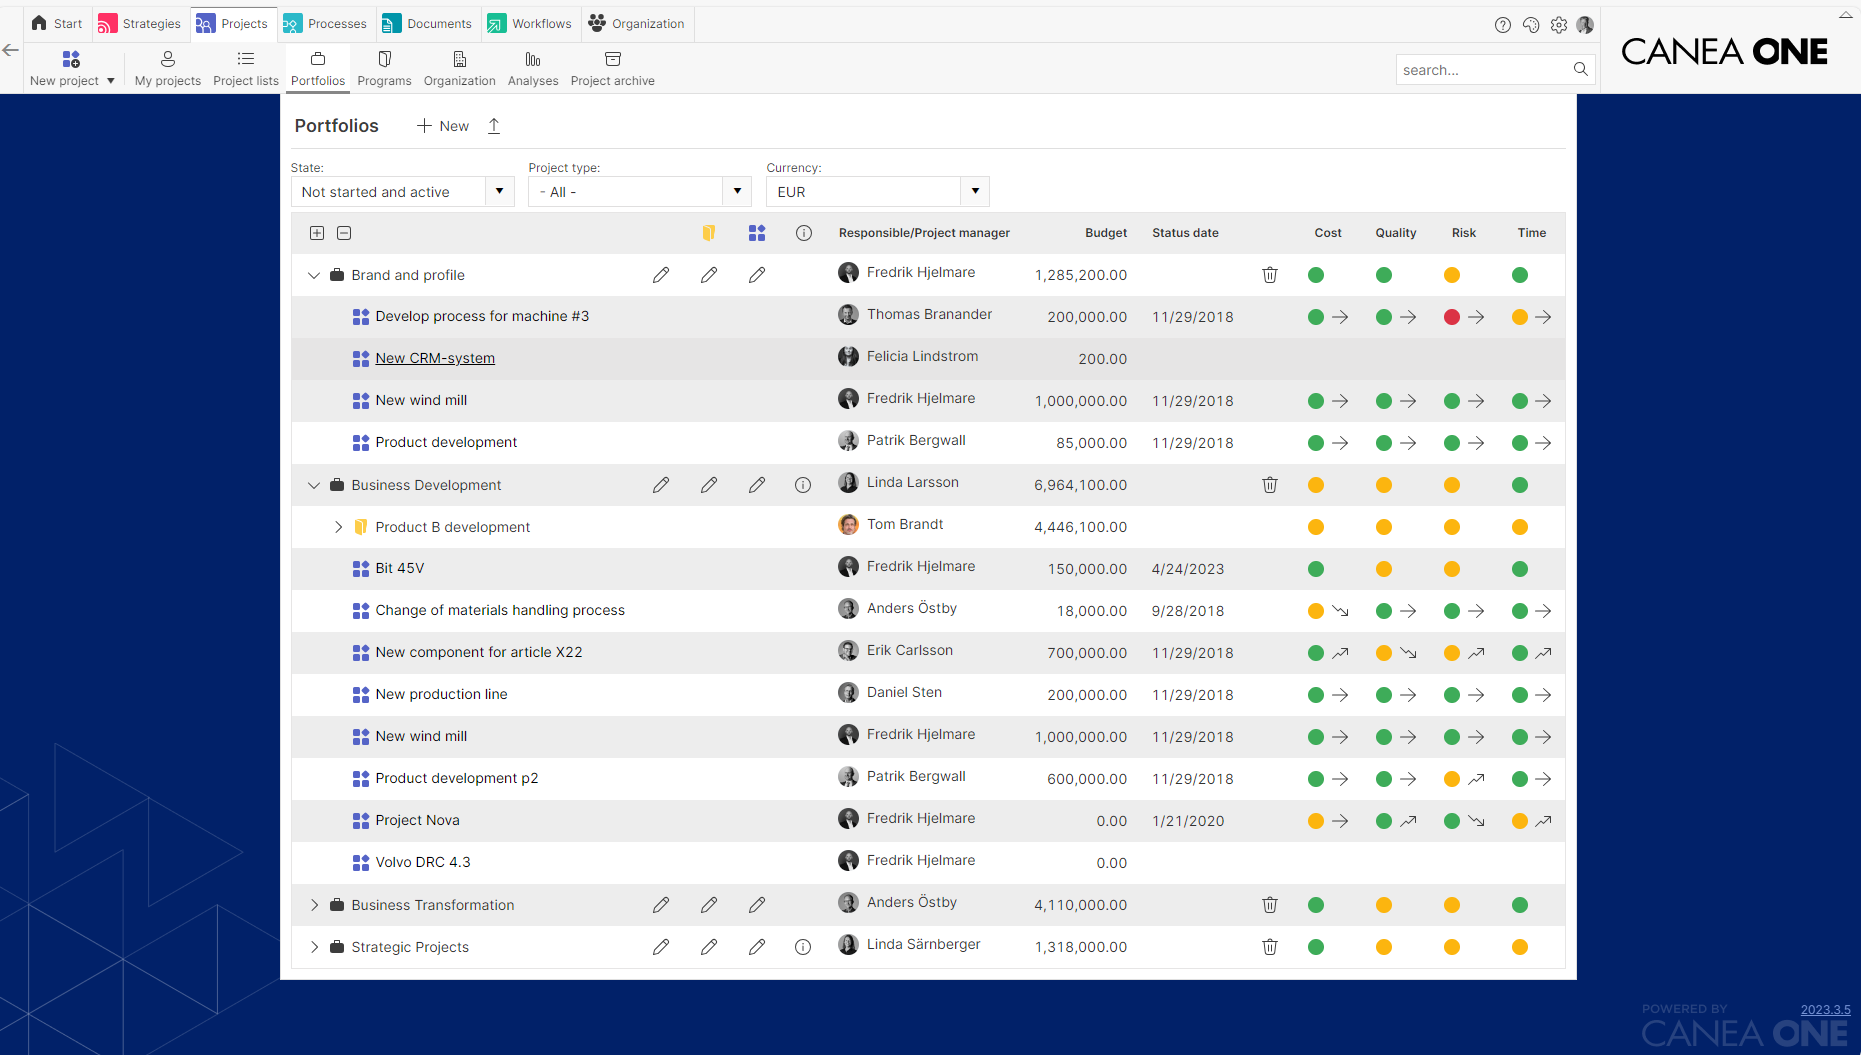Click the collapse all minus icon
This screenshot has height=1055, width=1861.
point(344,233)
